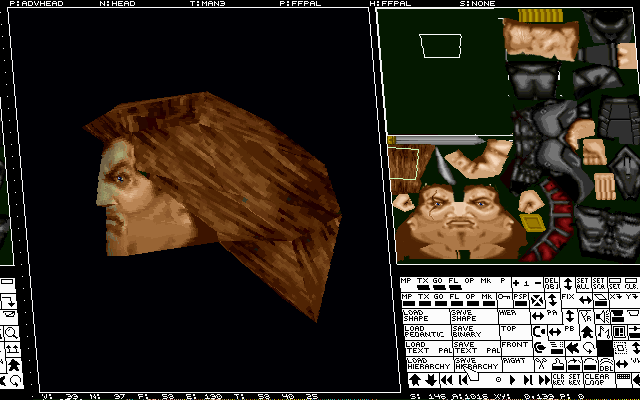640x400 pixels.
Task: Switch to the TOP view
Action: pyautogui.click(x=515, y=332)
